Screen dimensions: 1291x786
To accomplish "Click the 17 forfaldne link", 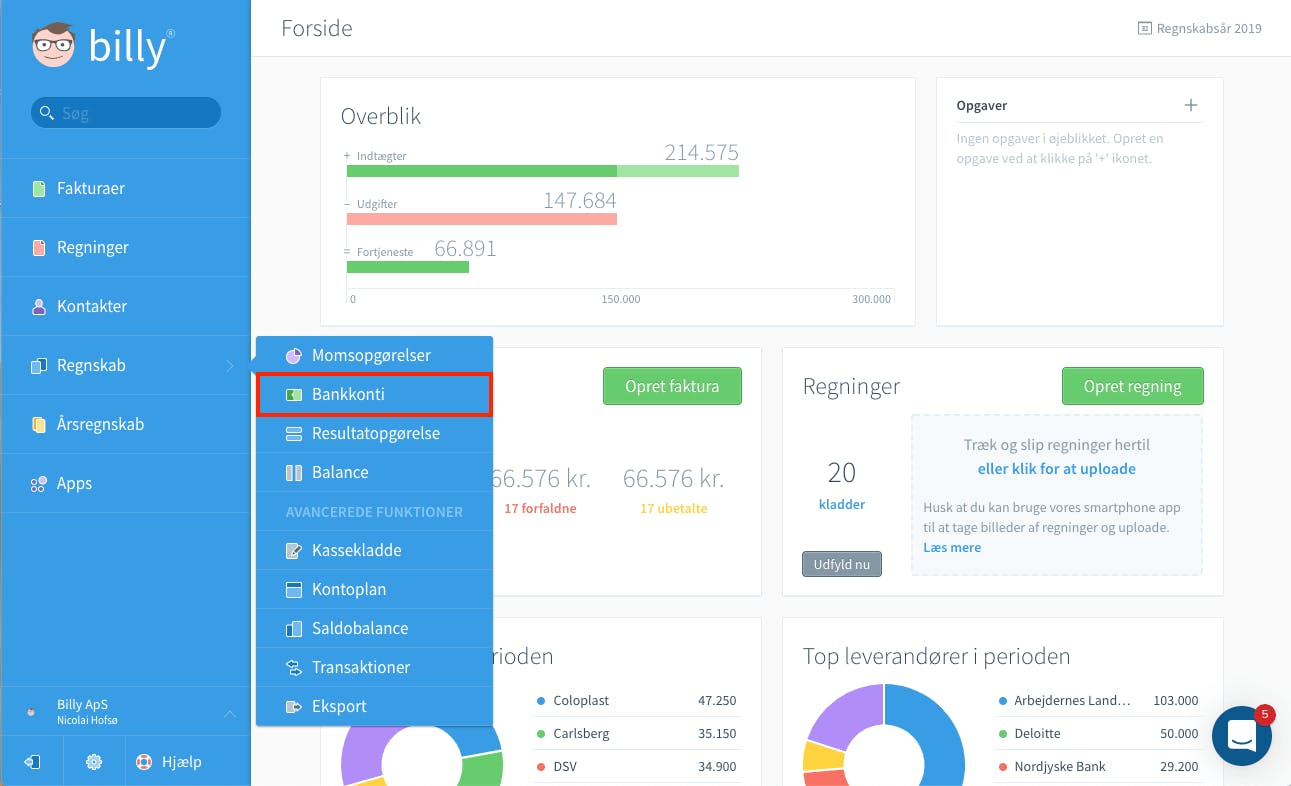I will (540, 508).
